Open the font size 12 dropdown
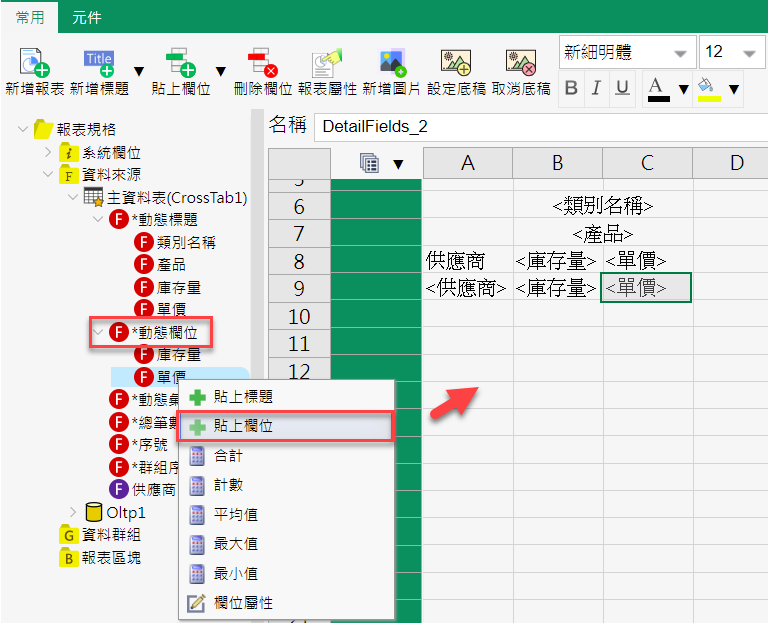The image size is (768, 623). (x=748, y=52)
